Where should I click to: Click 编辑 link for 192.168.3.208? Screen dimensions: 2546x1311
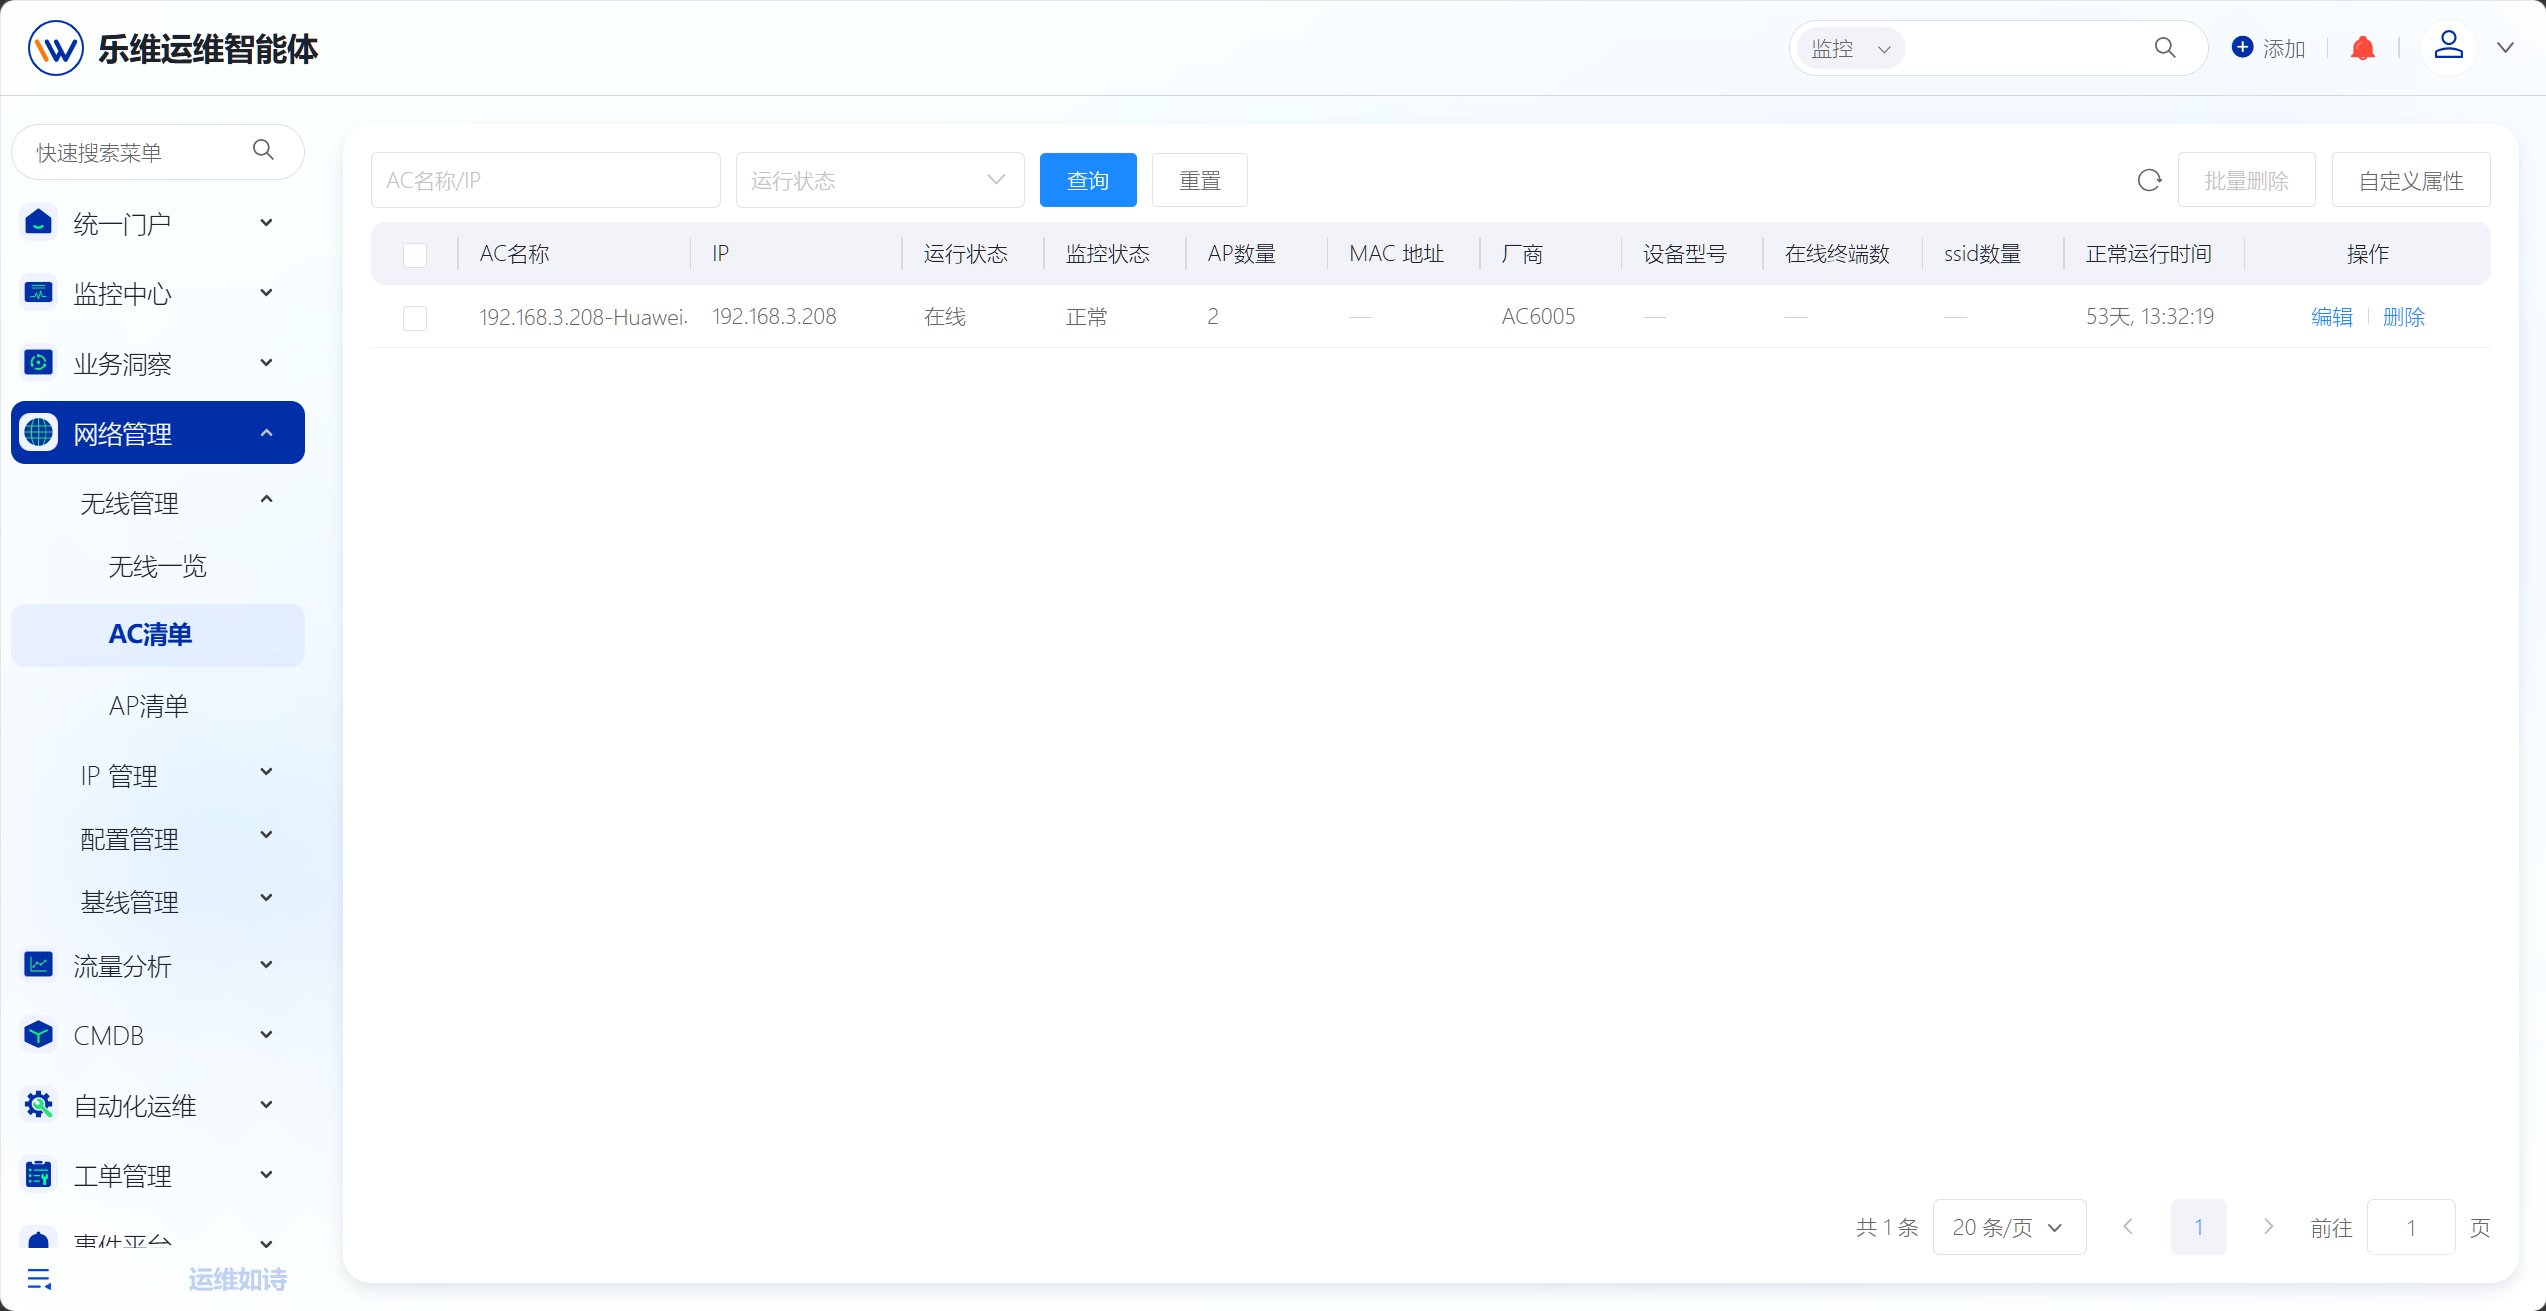click(x=2332, y=317)
